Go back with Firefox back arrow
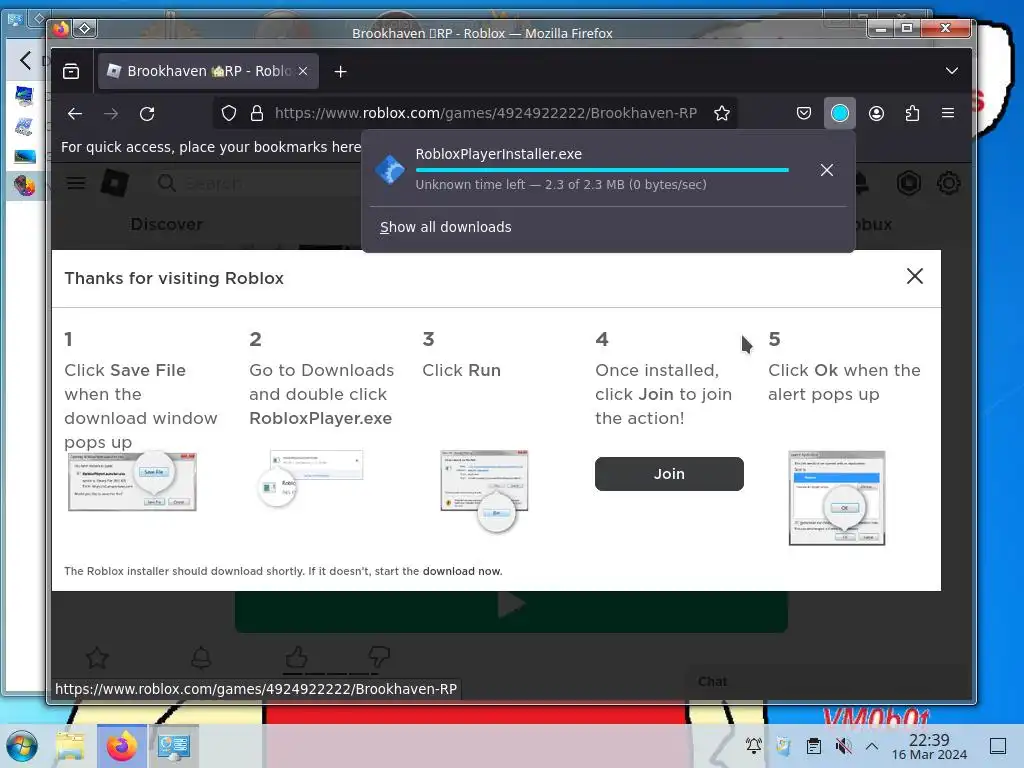This screenshot has width=1024, height=768. click(x=74, y=114)
